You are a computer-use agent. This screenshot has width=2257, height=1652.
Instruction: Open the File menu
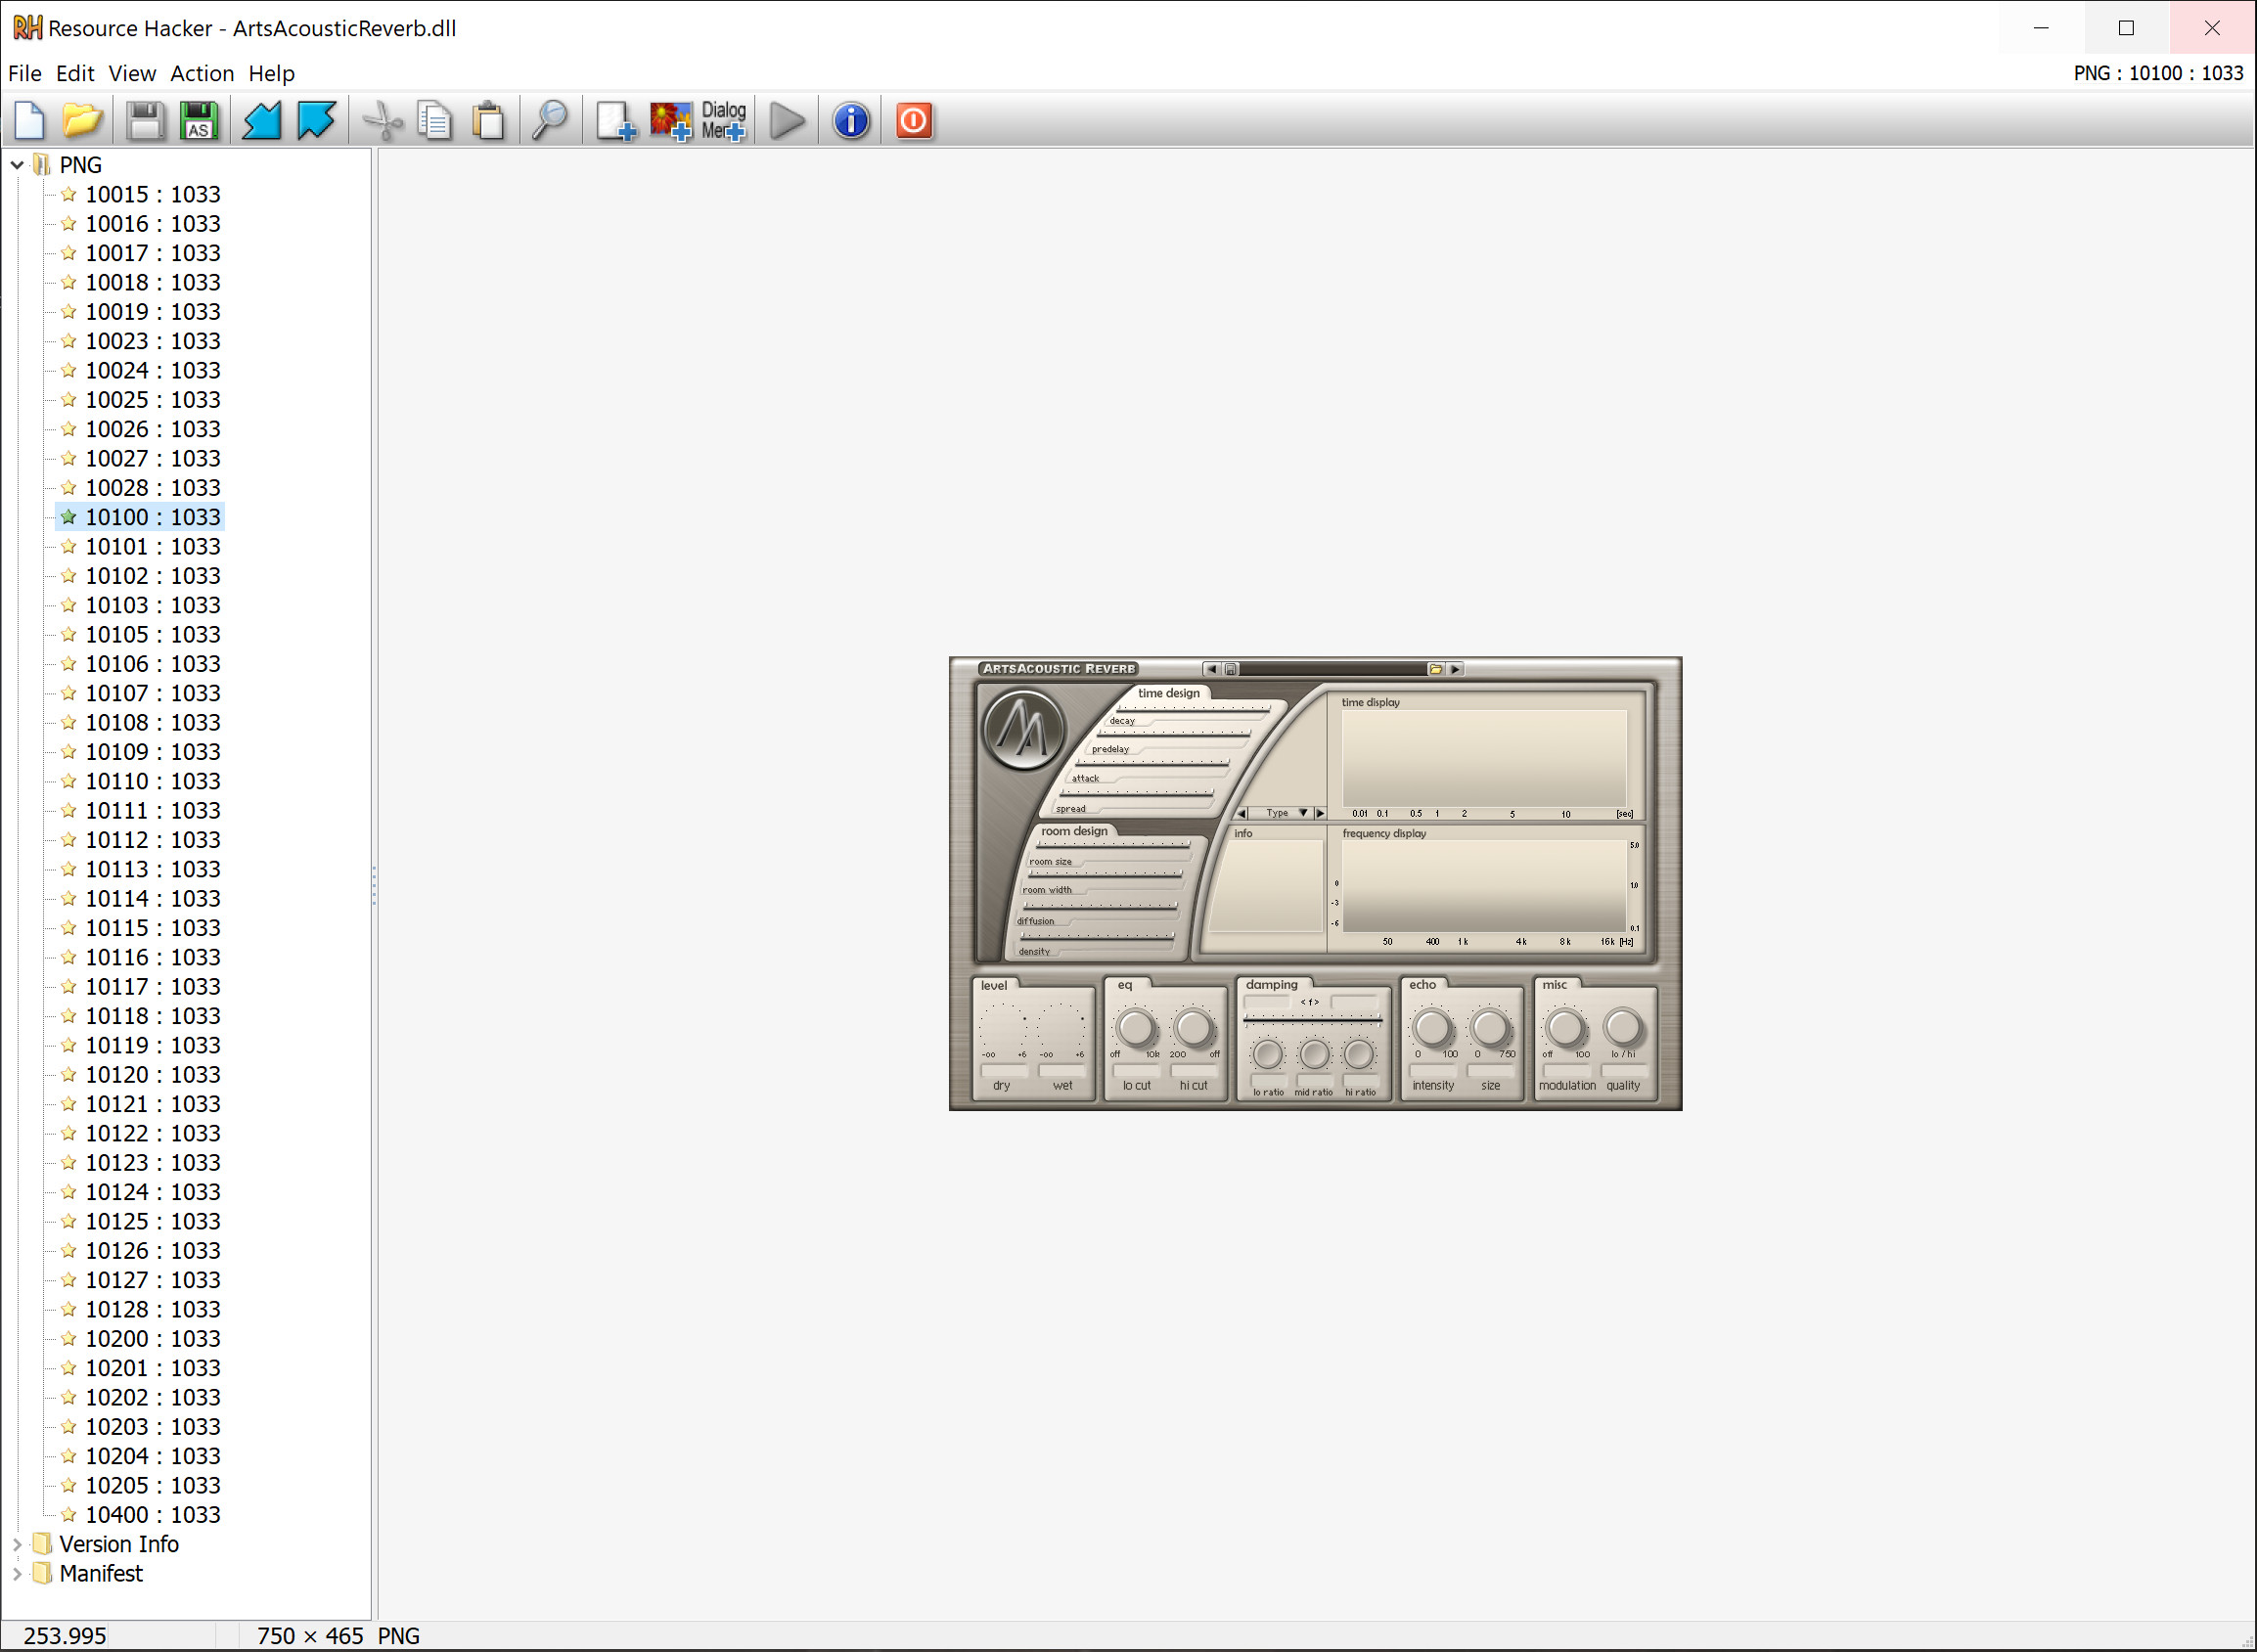[x=25, y=73]
